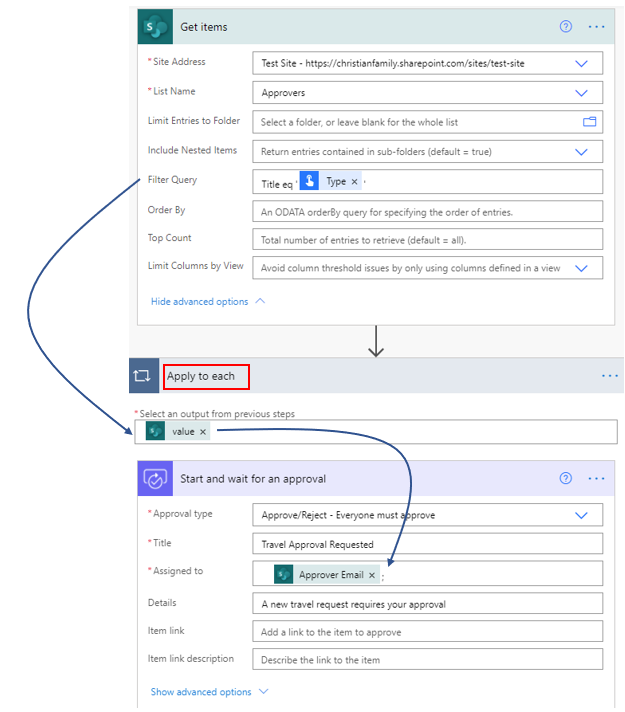Screen dimensions: 625x712
Task: Open help for the Get items action
Action: (x=565, y=27)
